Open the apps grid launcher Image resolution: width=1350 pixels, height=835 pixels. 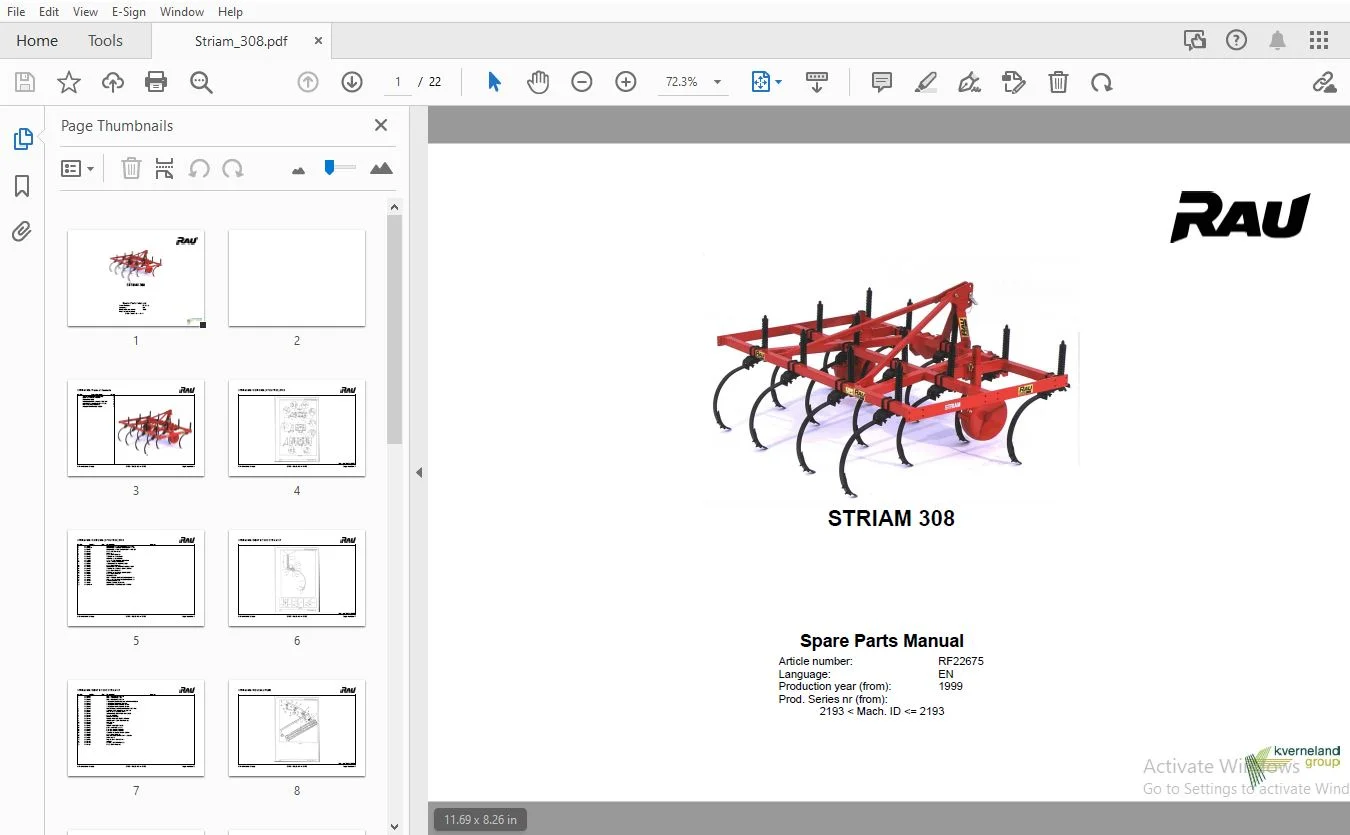coord(1319,40)
